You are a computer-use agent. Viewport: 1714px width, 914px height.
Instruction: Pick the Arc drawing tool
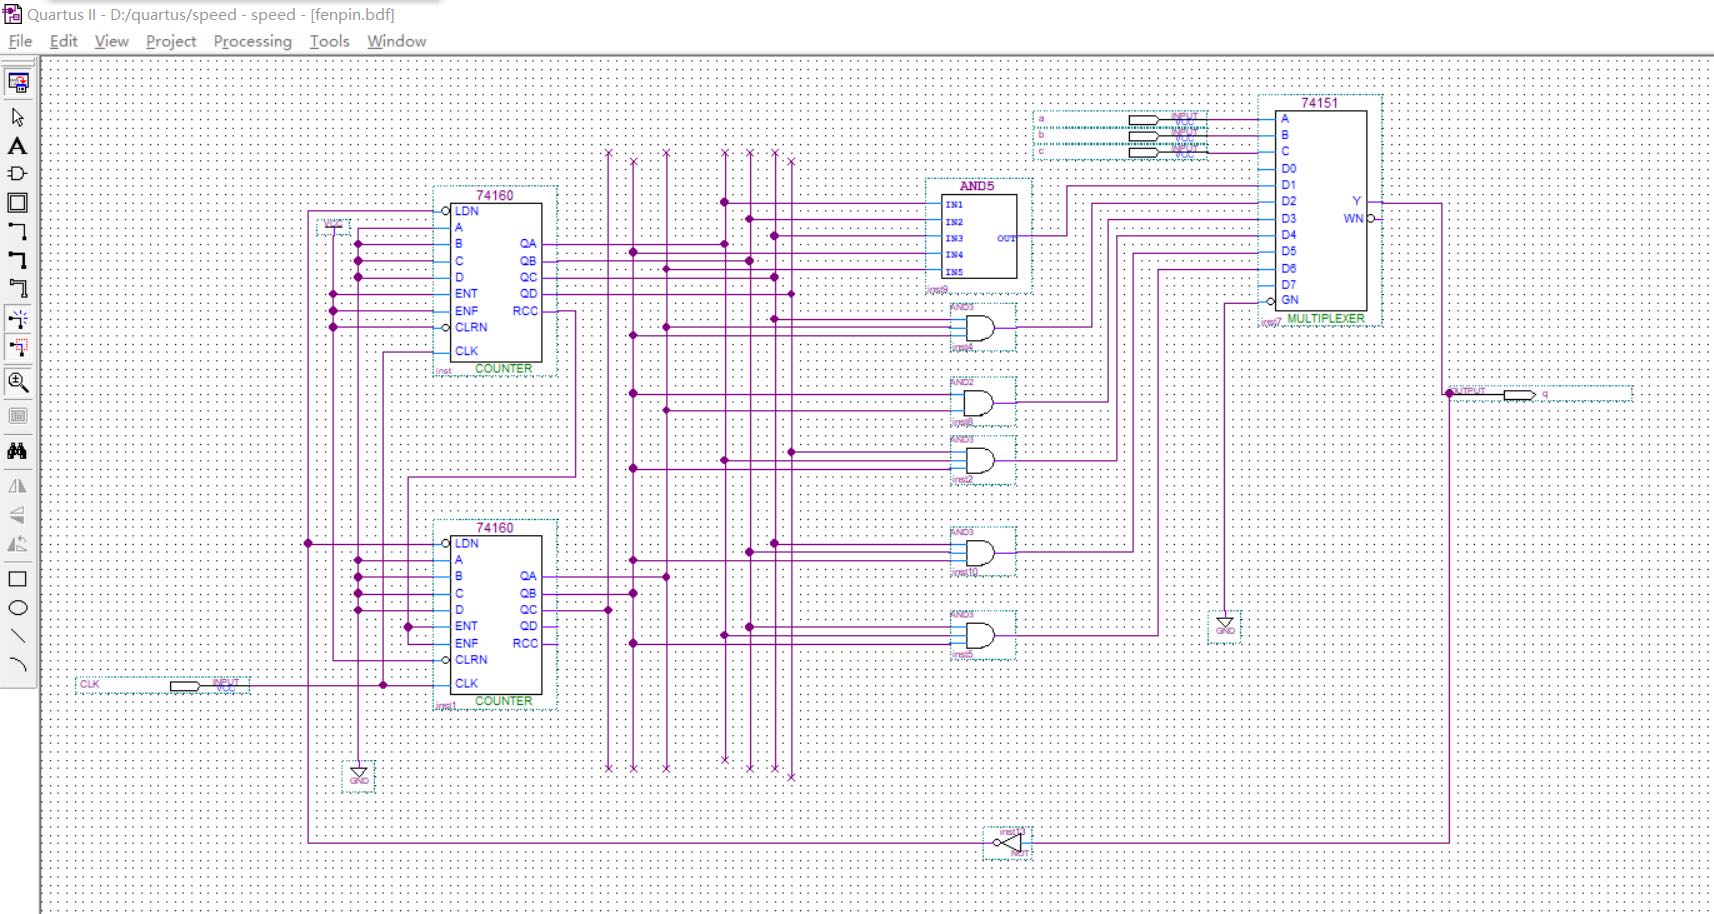pos(17,665)
